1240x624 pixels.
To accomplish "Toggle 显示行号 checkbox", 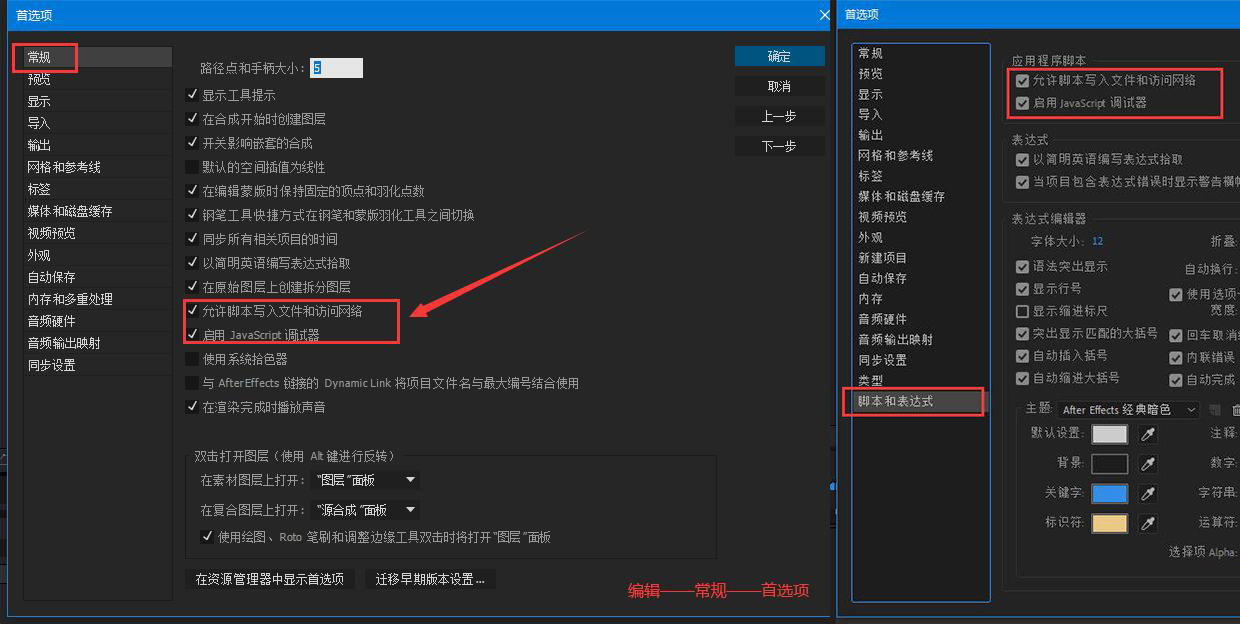I will click(1022, 289).
